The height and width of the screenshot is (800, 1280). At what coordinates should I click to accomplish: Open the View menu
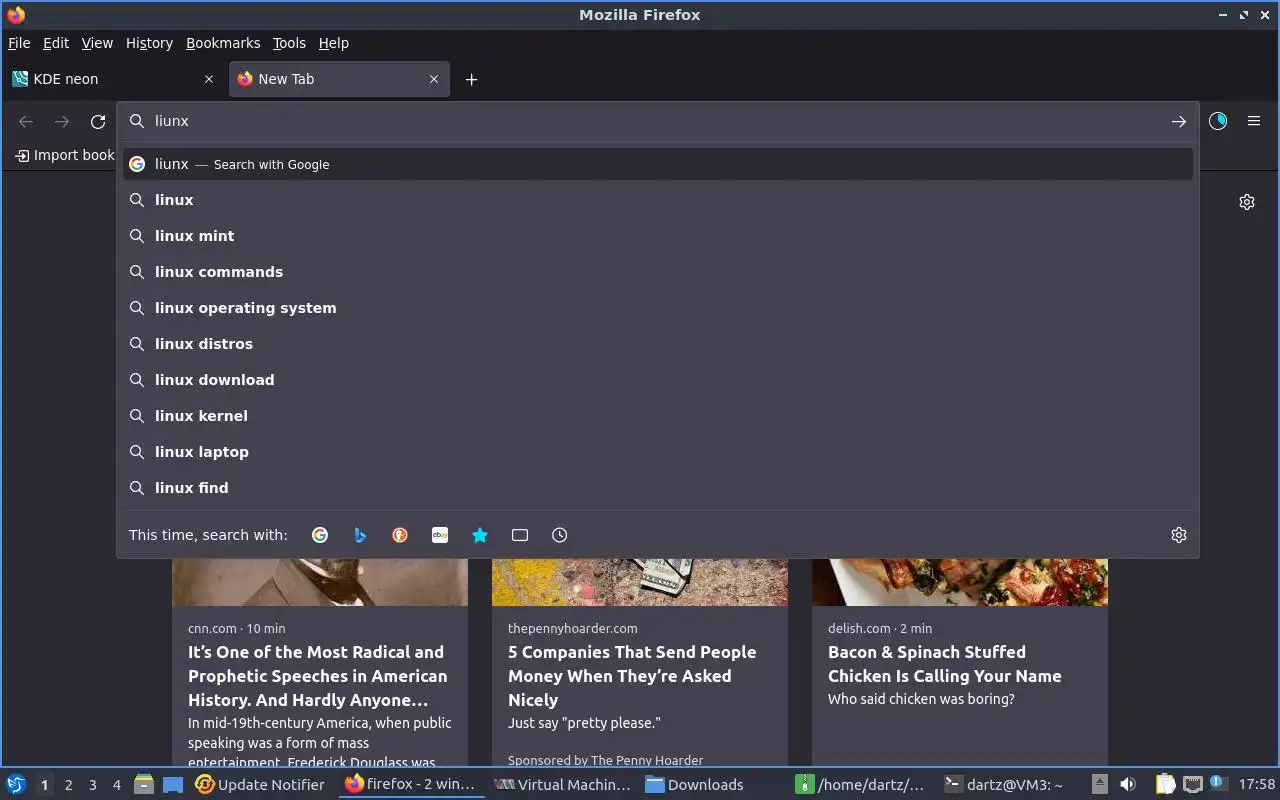pos(97,43)
